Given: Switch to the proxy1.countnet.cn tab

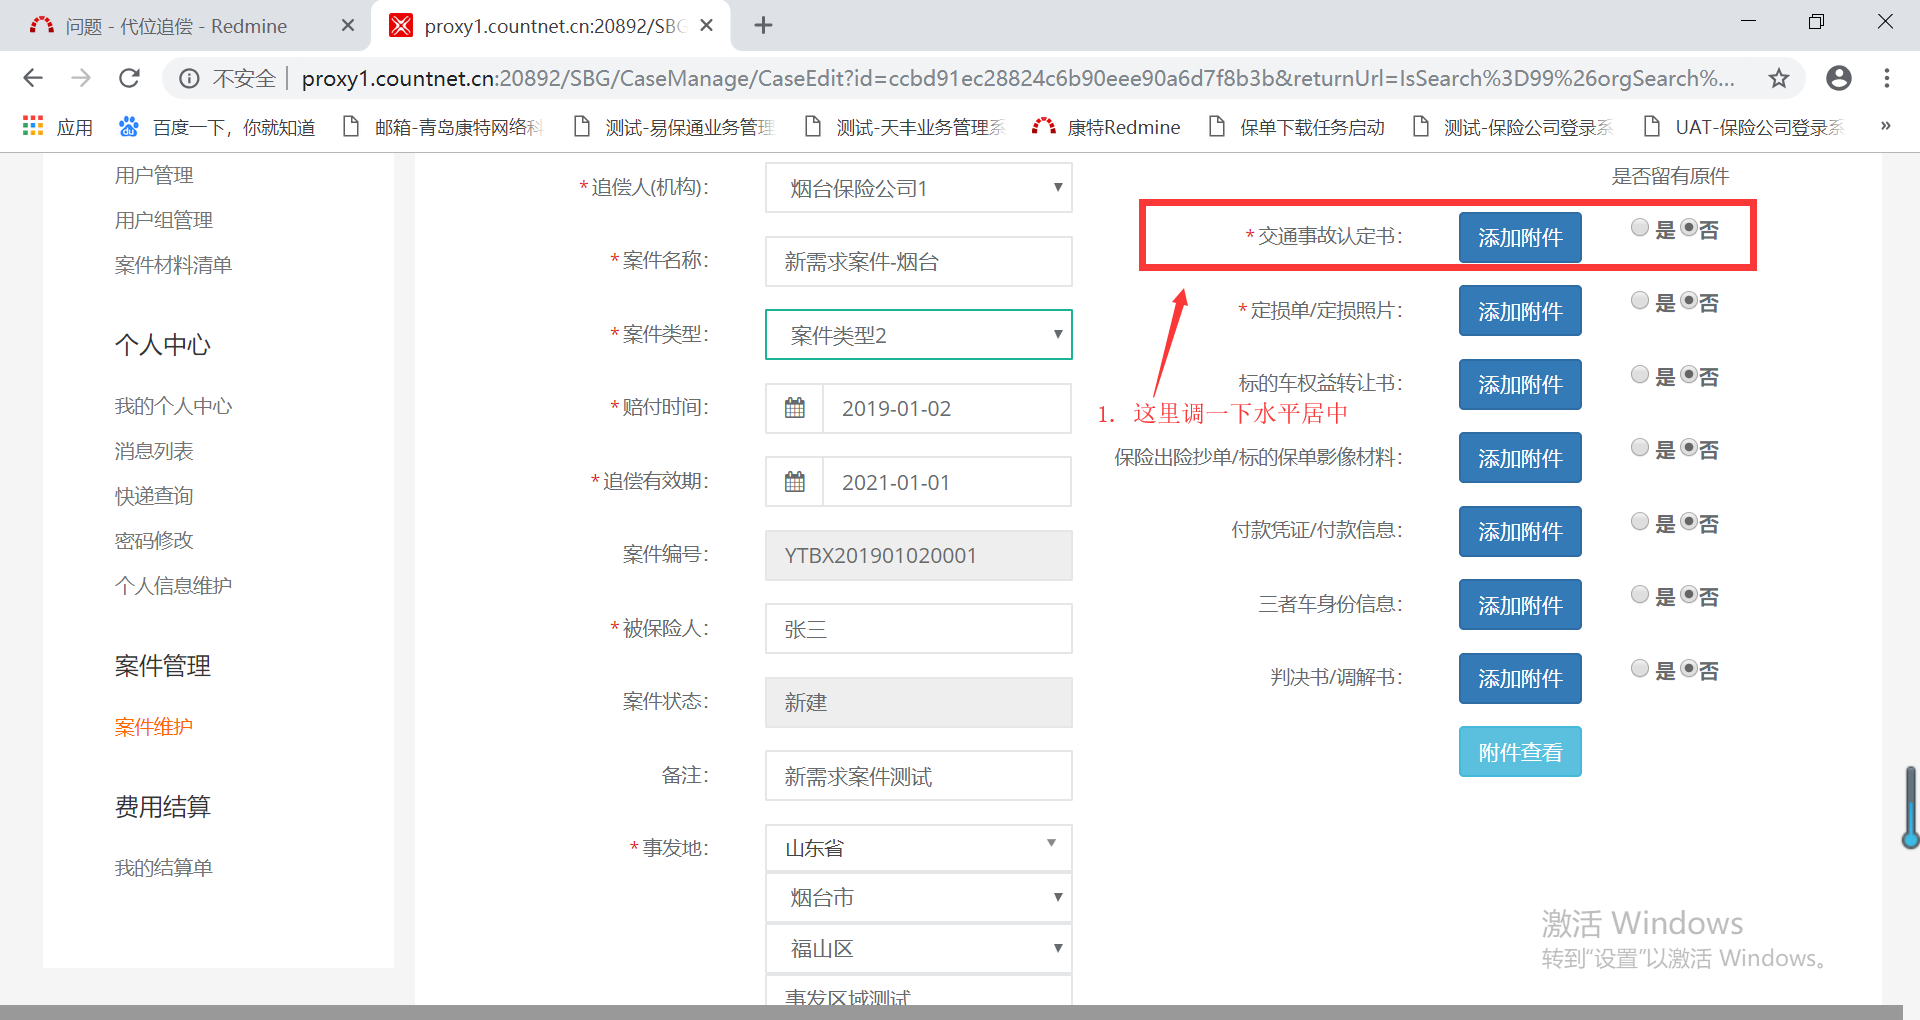Looking at the screenshot, I should pyautogui.click(x=551, y=26).
